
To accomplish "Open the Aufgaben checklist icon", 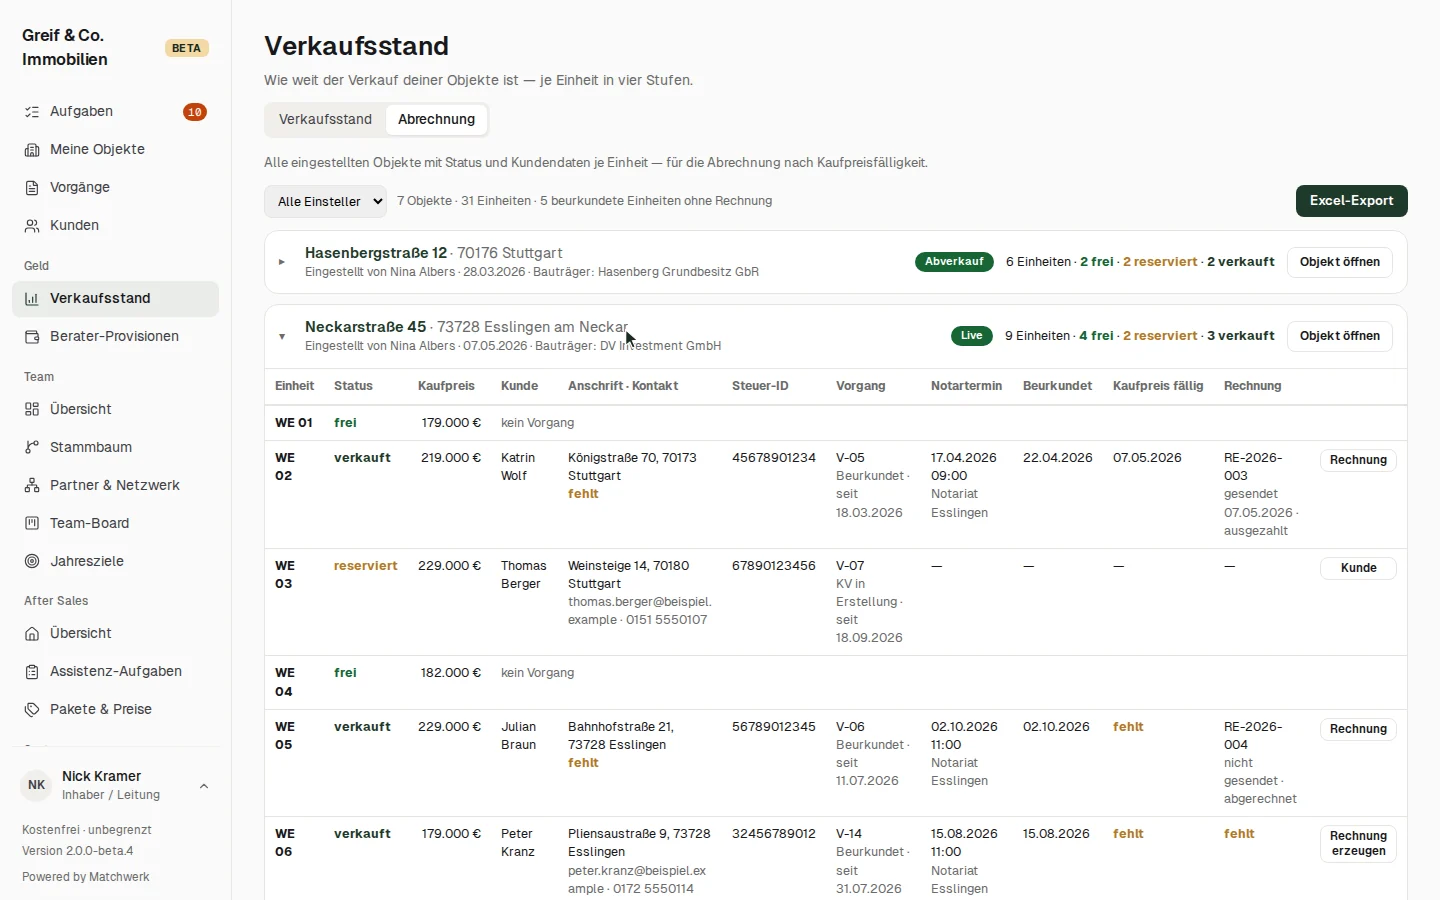I will (32, 112).
